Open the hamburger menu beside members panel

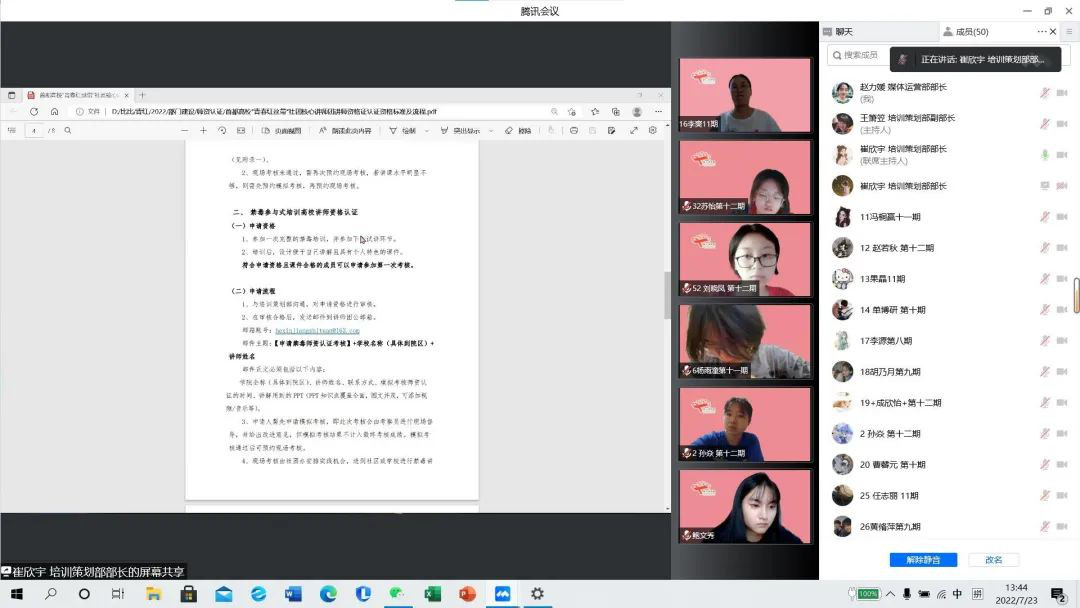point(1068,32)
